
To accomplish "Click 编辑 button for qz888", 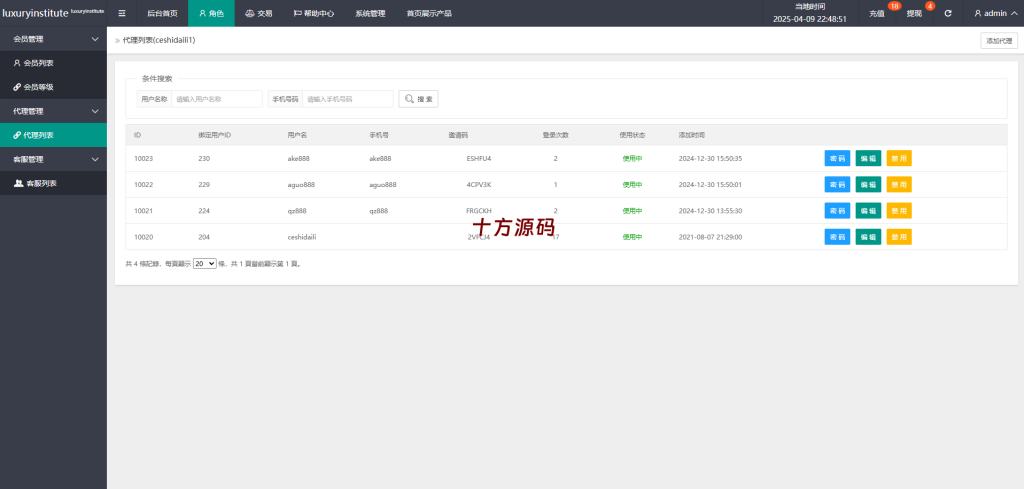I will coord(868,211).
